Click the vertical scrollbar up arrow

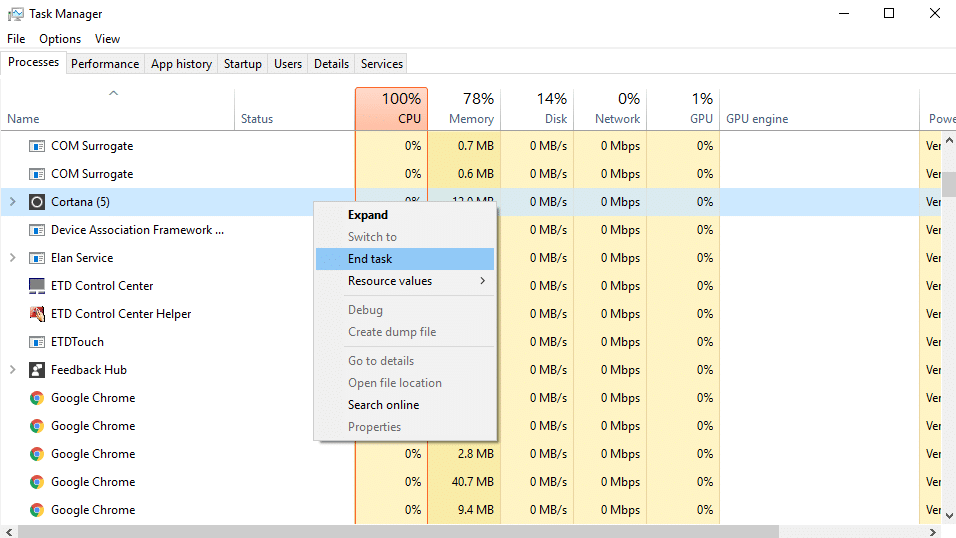point(949,140)
